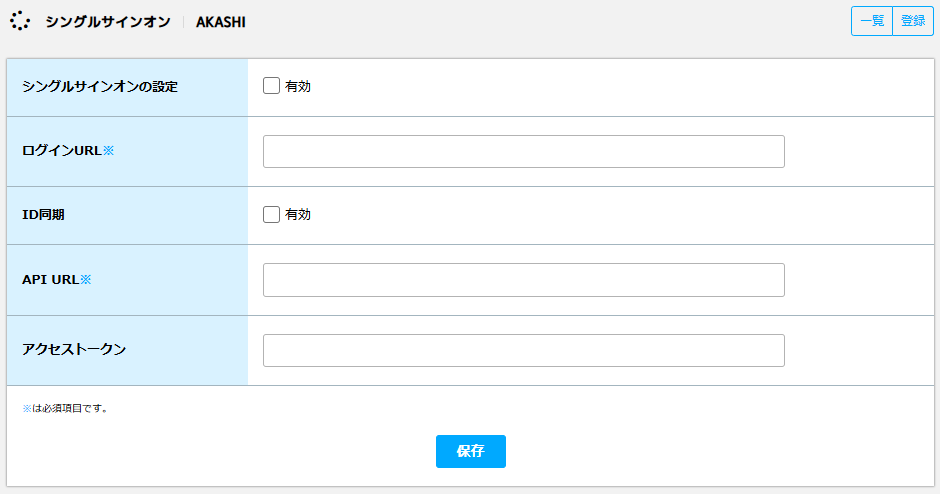The width and height of the screenshot is (940, 494).
Task: Click 有効 label beside シングルサインオンの設定 checkbox
Action: click(298, 86)
